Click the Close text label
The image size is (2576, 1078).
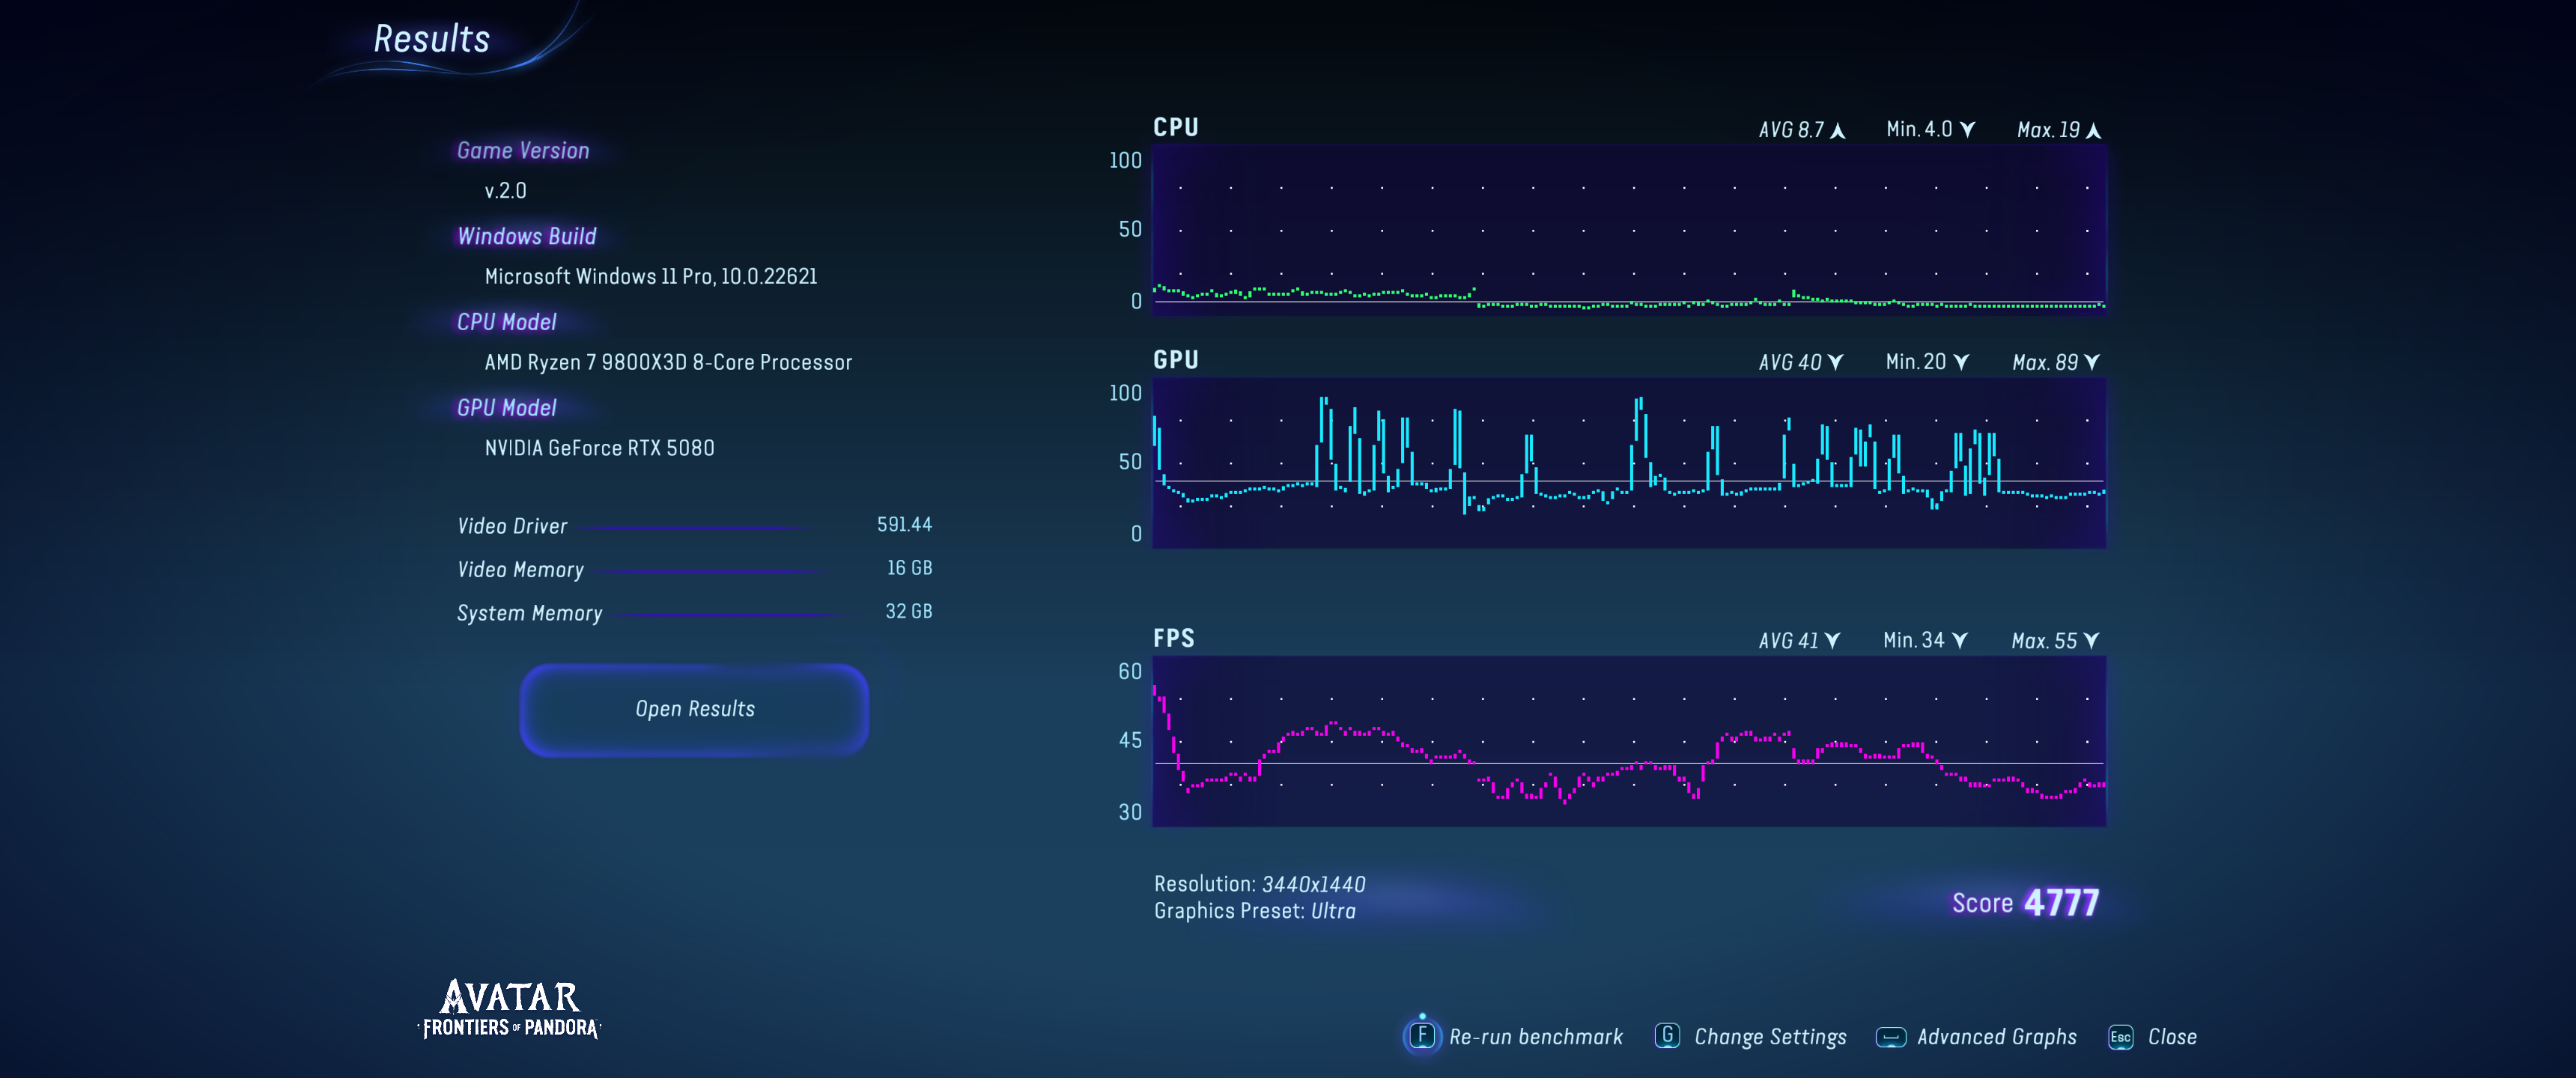[2172, 1037]
